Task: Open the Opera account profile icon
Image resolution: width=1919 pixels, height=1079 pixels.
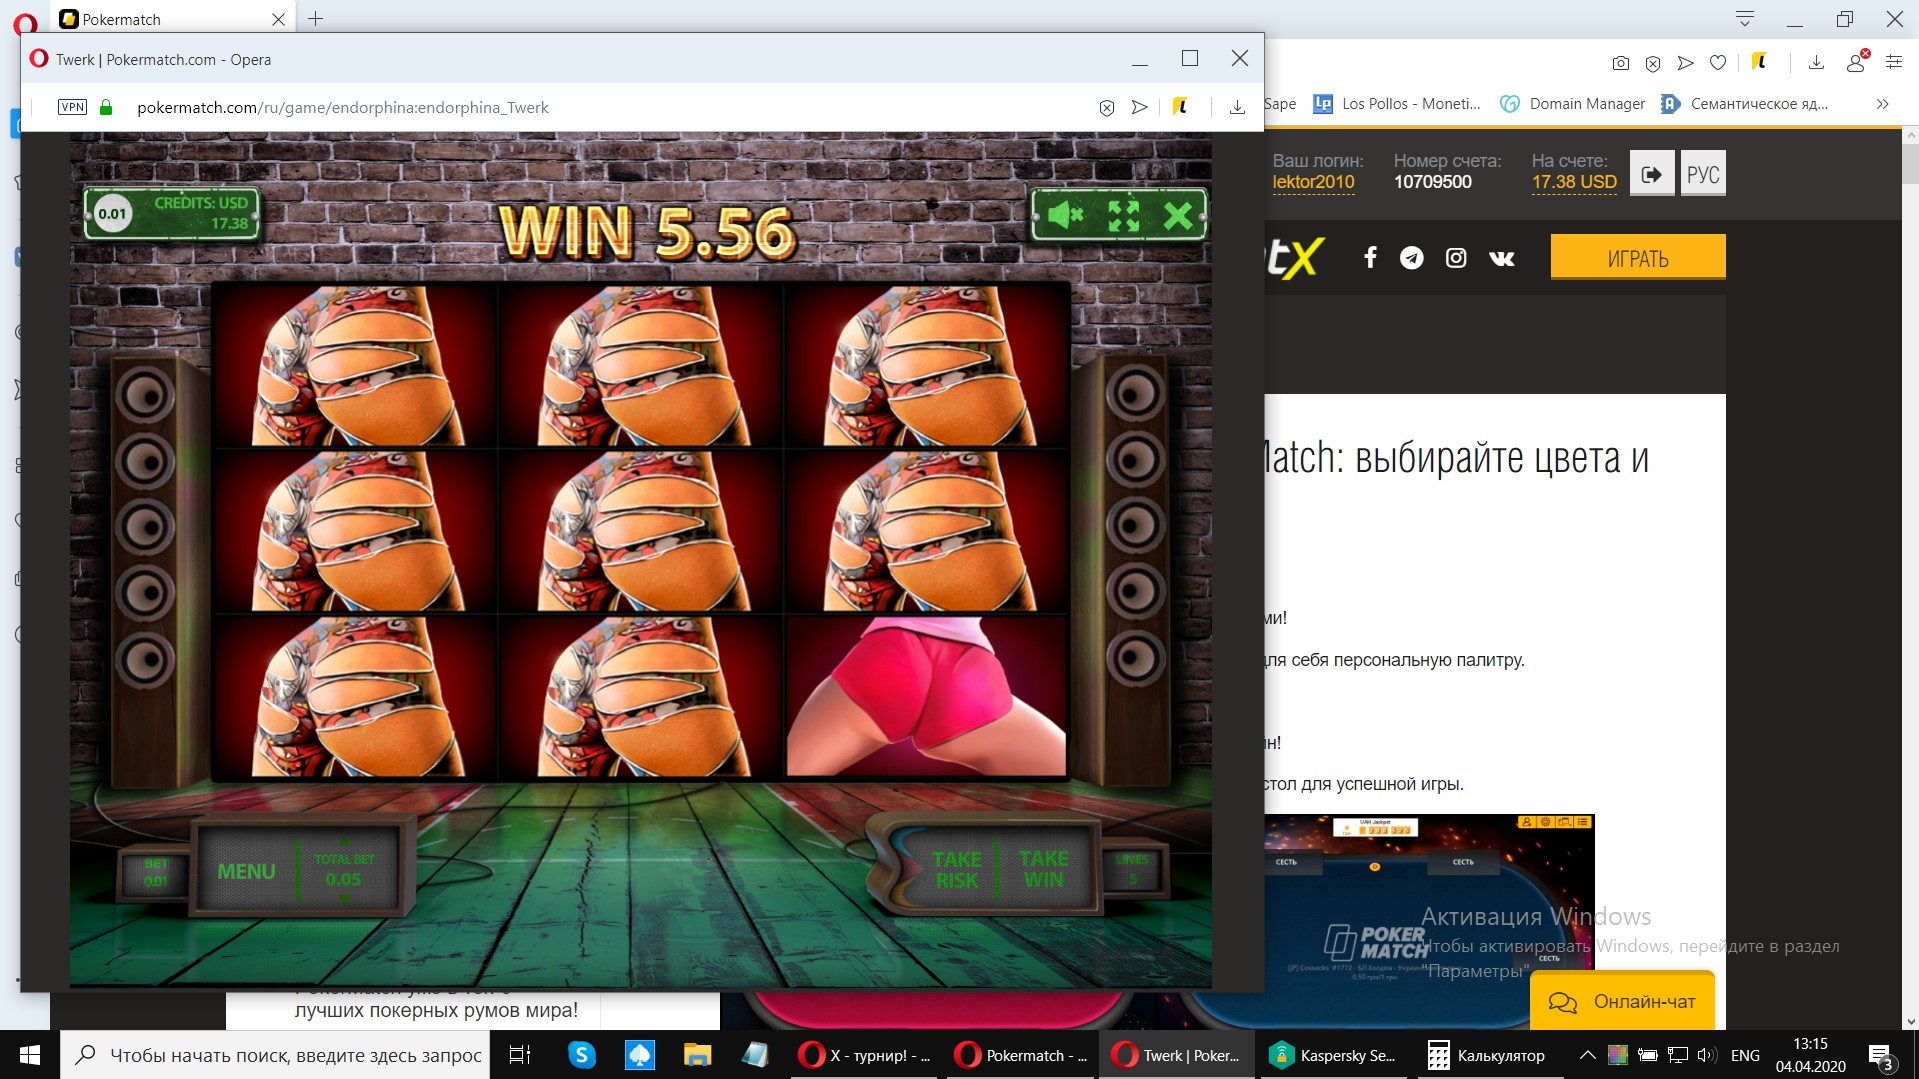Action: coord(1856,61)
